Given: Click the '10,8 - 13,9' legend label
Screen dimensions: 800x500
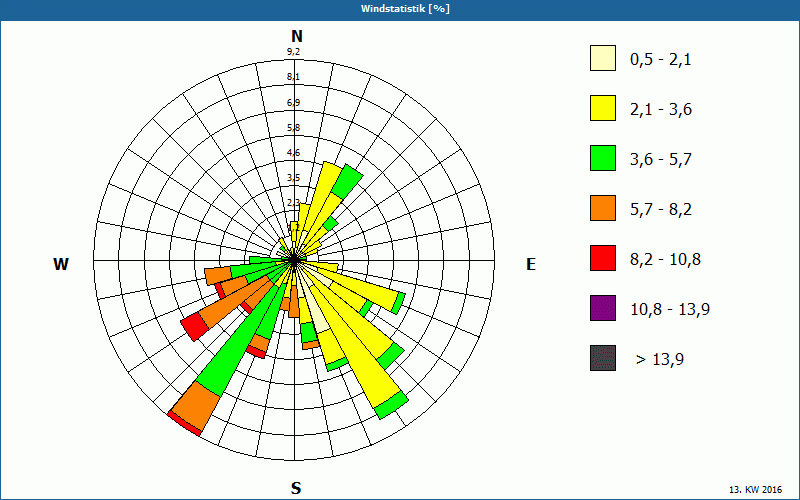Looking at the screenshot, I should coord(670,310).
